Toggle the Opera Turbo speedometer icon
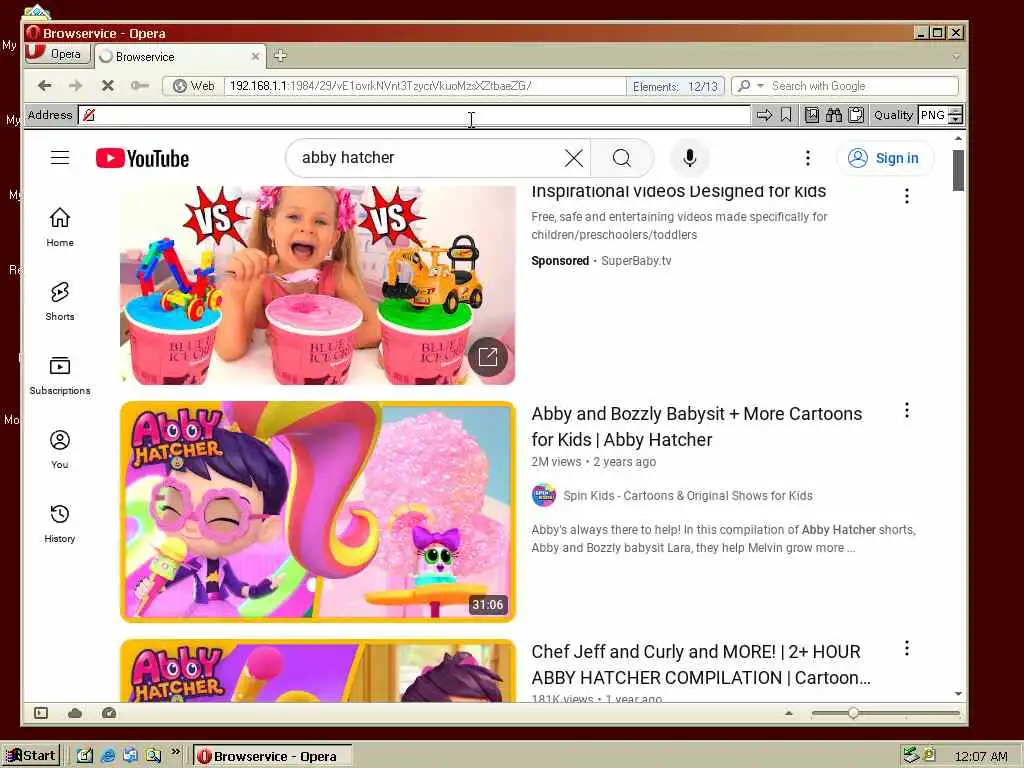 coord(109,713)
